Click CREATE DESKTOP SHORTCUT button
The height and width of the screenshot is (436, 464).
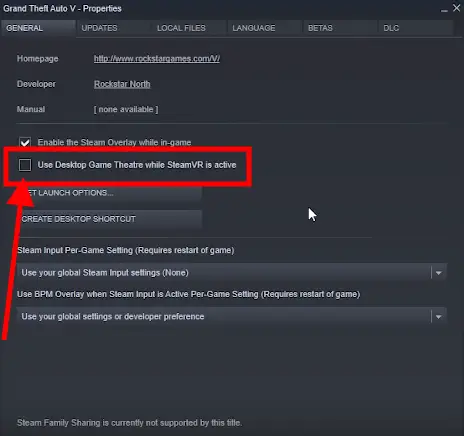tap(109, 219)
